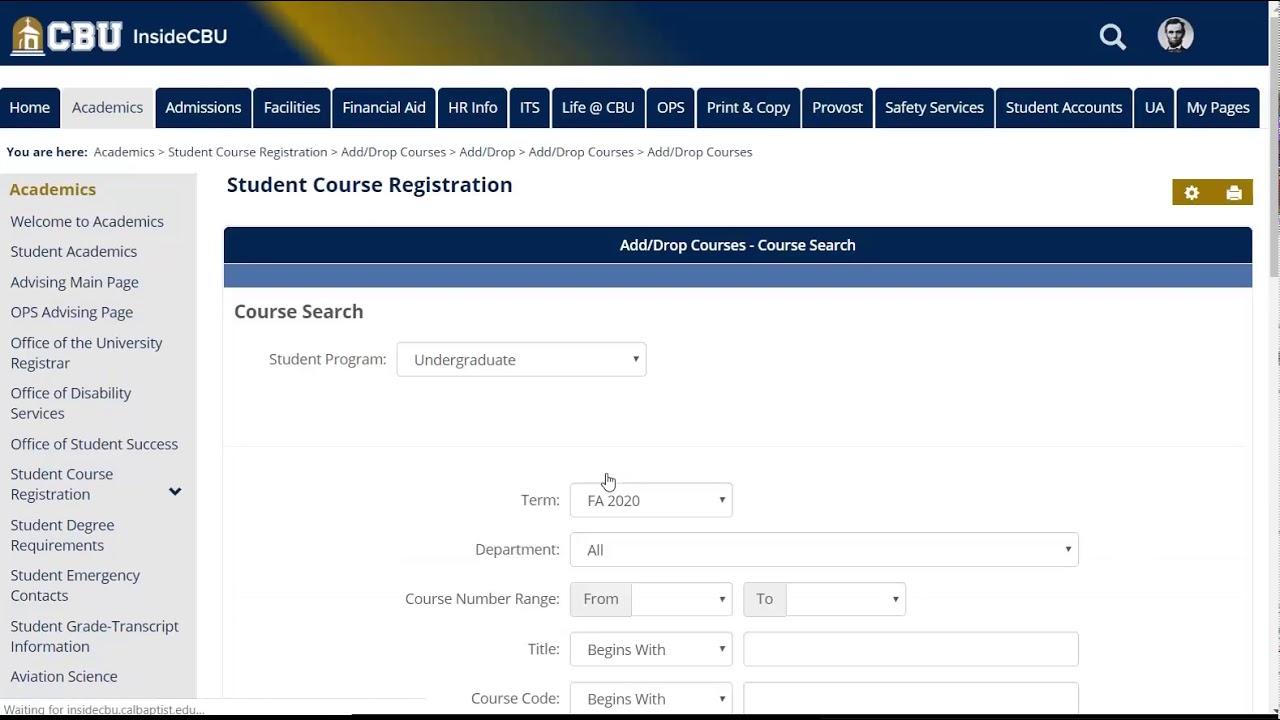Open the HR Info tab
This screenshot has height=720, width=1280.
coord(472,108)
